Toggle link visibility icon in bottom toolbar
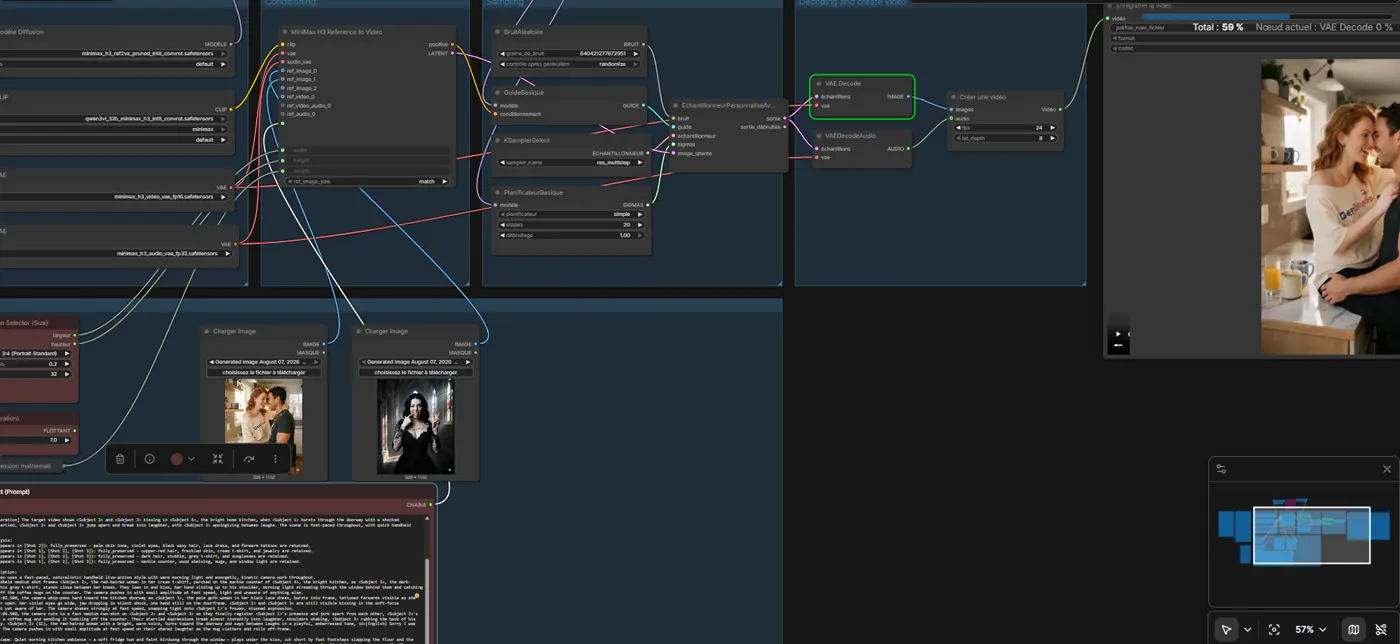Screen dimensions: 1400x644 click(x=1381, y=630)
